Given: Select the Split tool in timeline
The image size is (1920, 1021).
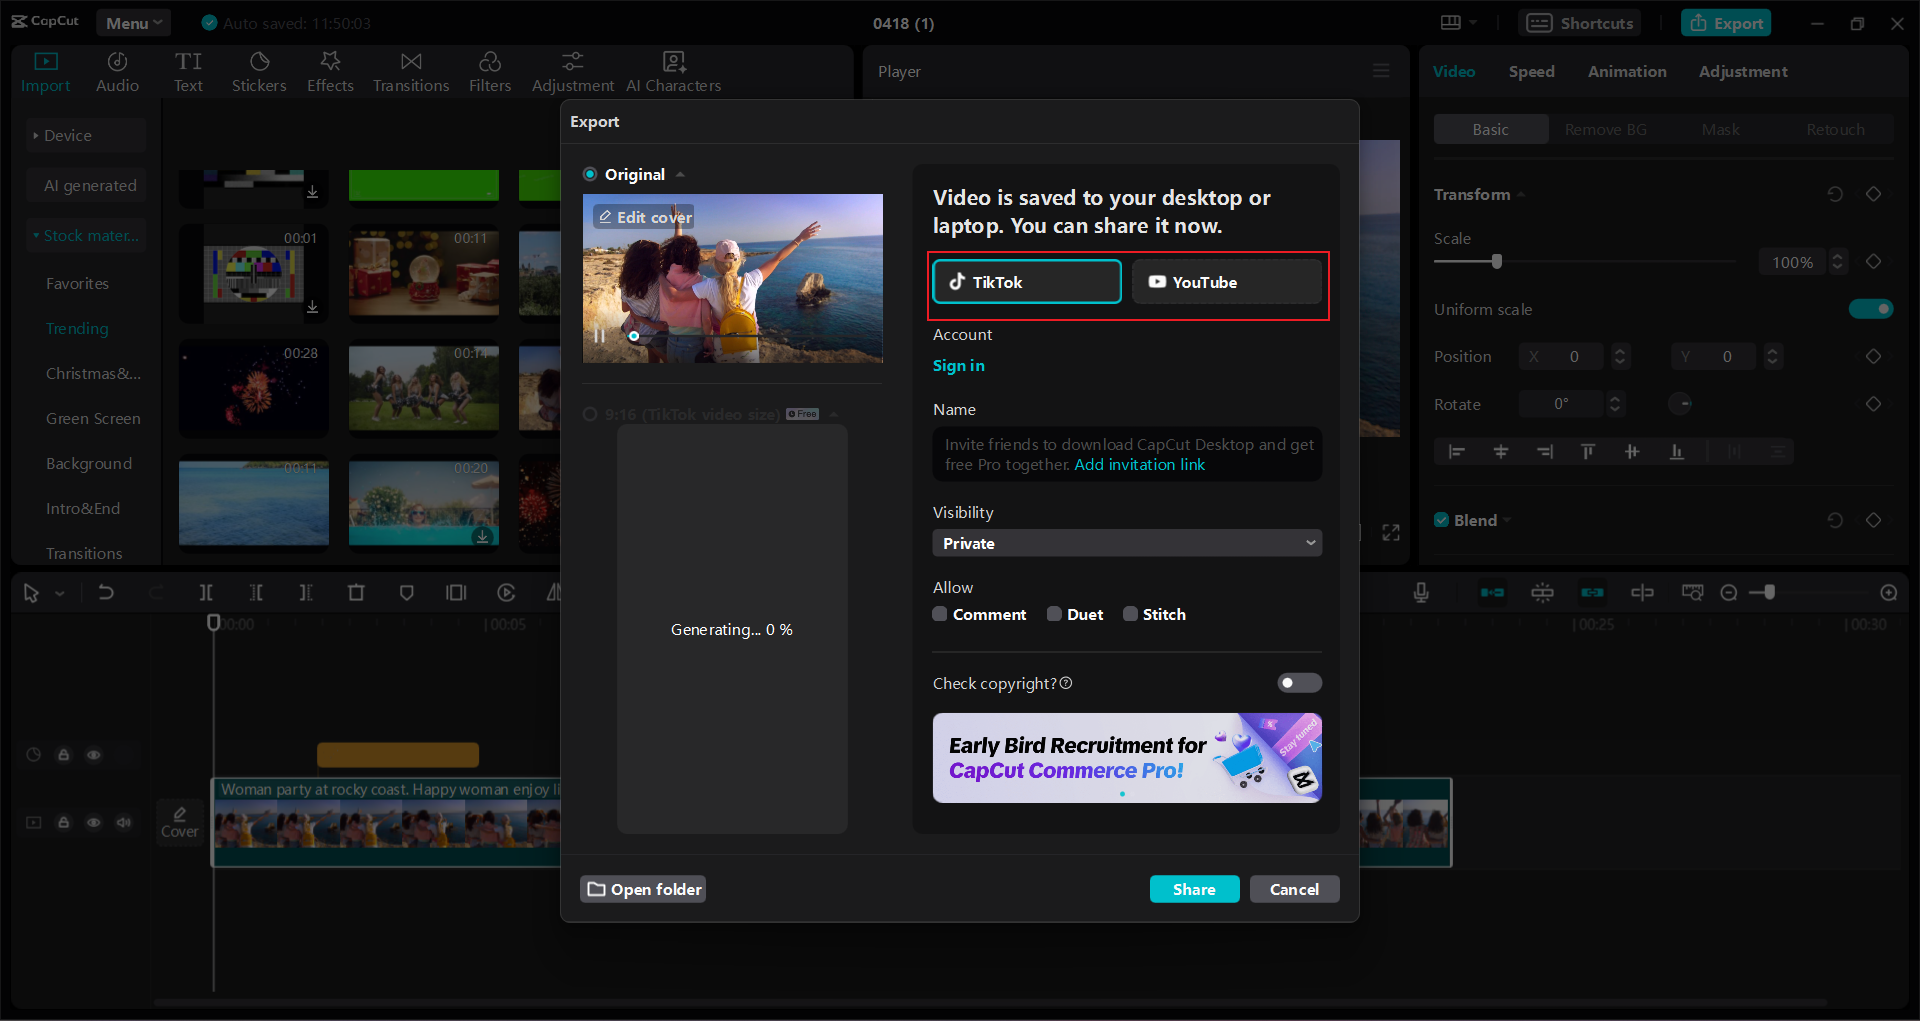Looking at the screenshot, I should pyautogui.click(x=206, y=593).
